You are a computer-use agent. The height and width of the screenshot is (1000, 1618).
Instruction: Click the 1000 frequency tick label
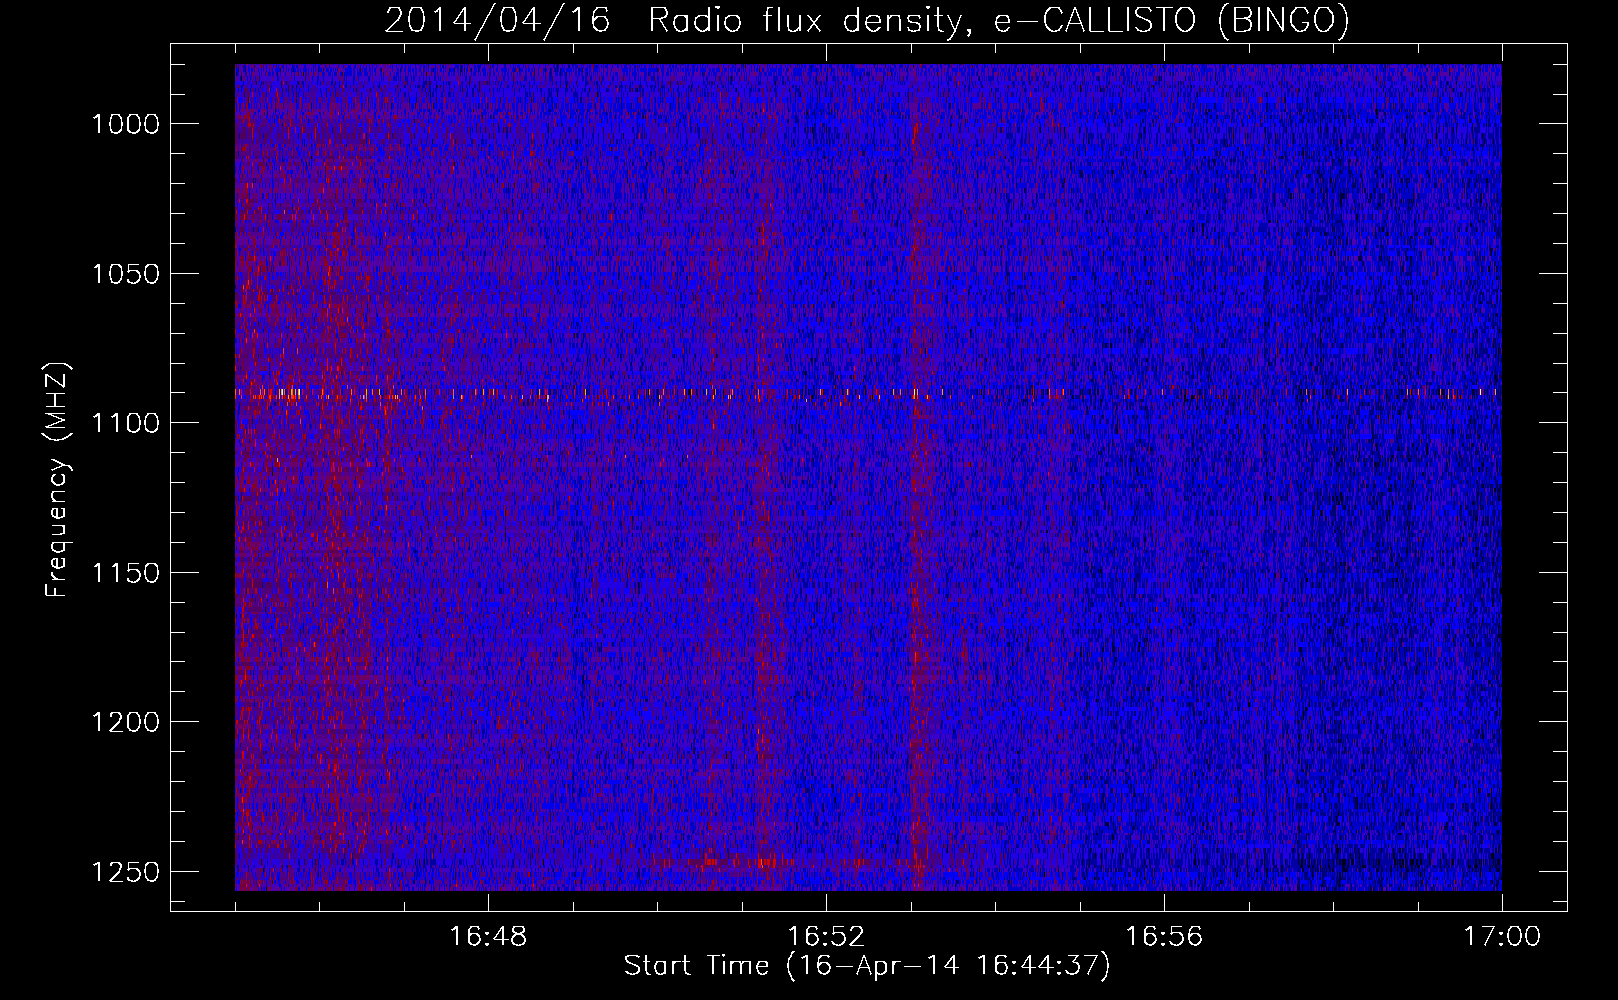coord(125,124)
